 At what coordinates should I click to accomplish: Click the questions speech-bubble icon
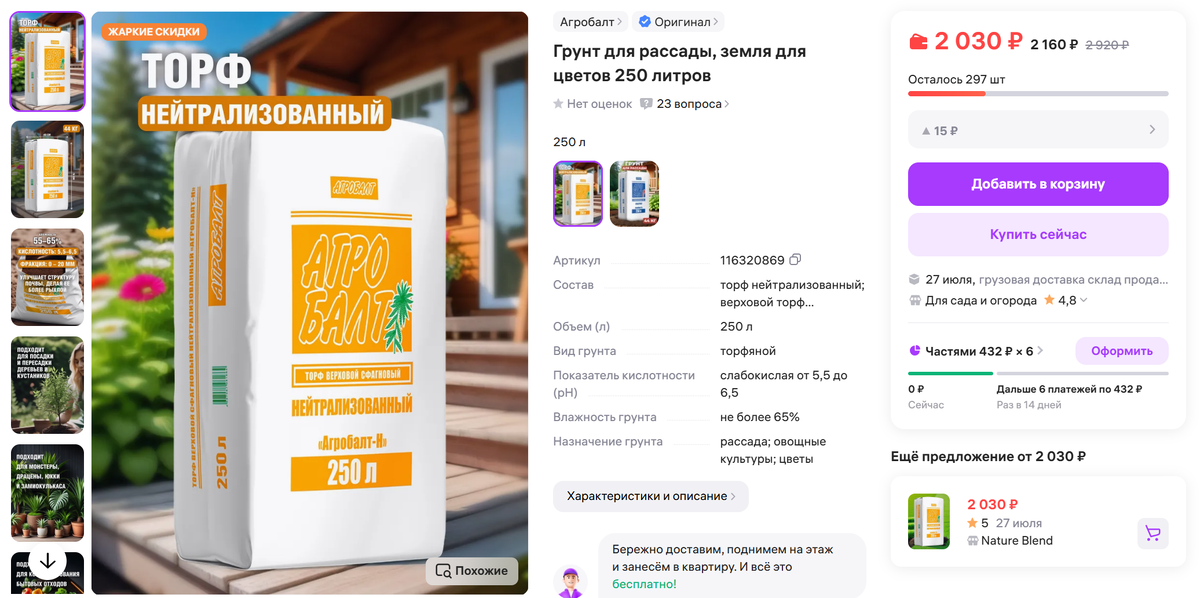tap(646, 104)
